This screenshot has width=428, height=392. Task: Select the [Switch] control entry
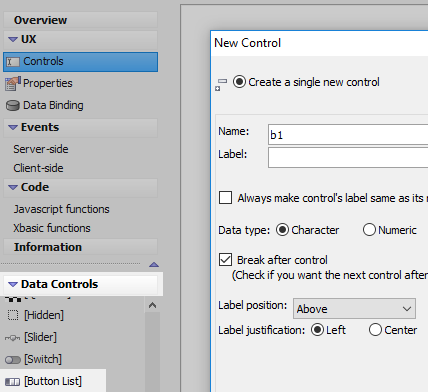(43, 359)
